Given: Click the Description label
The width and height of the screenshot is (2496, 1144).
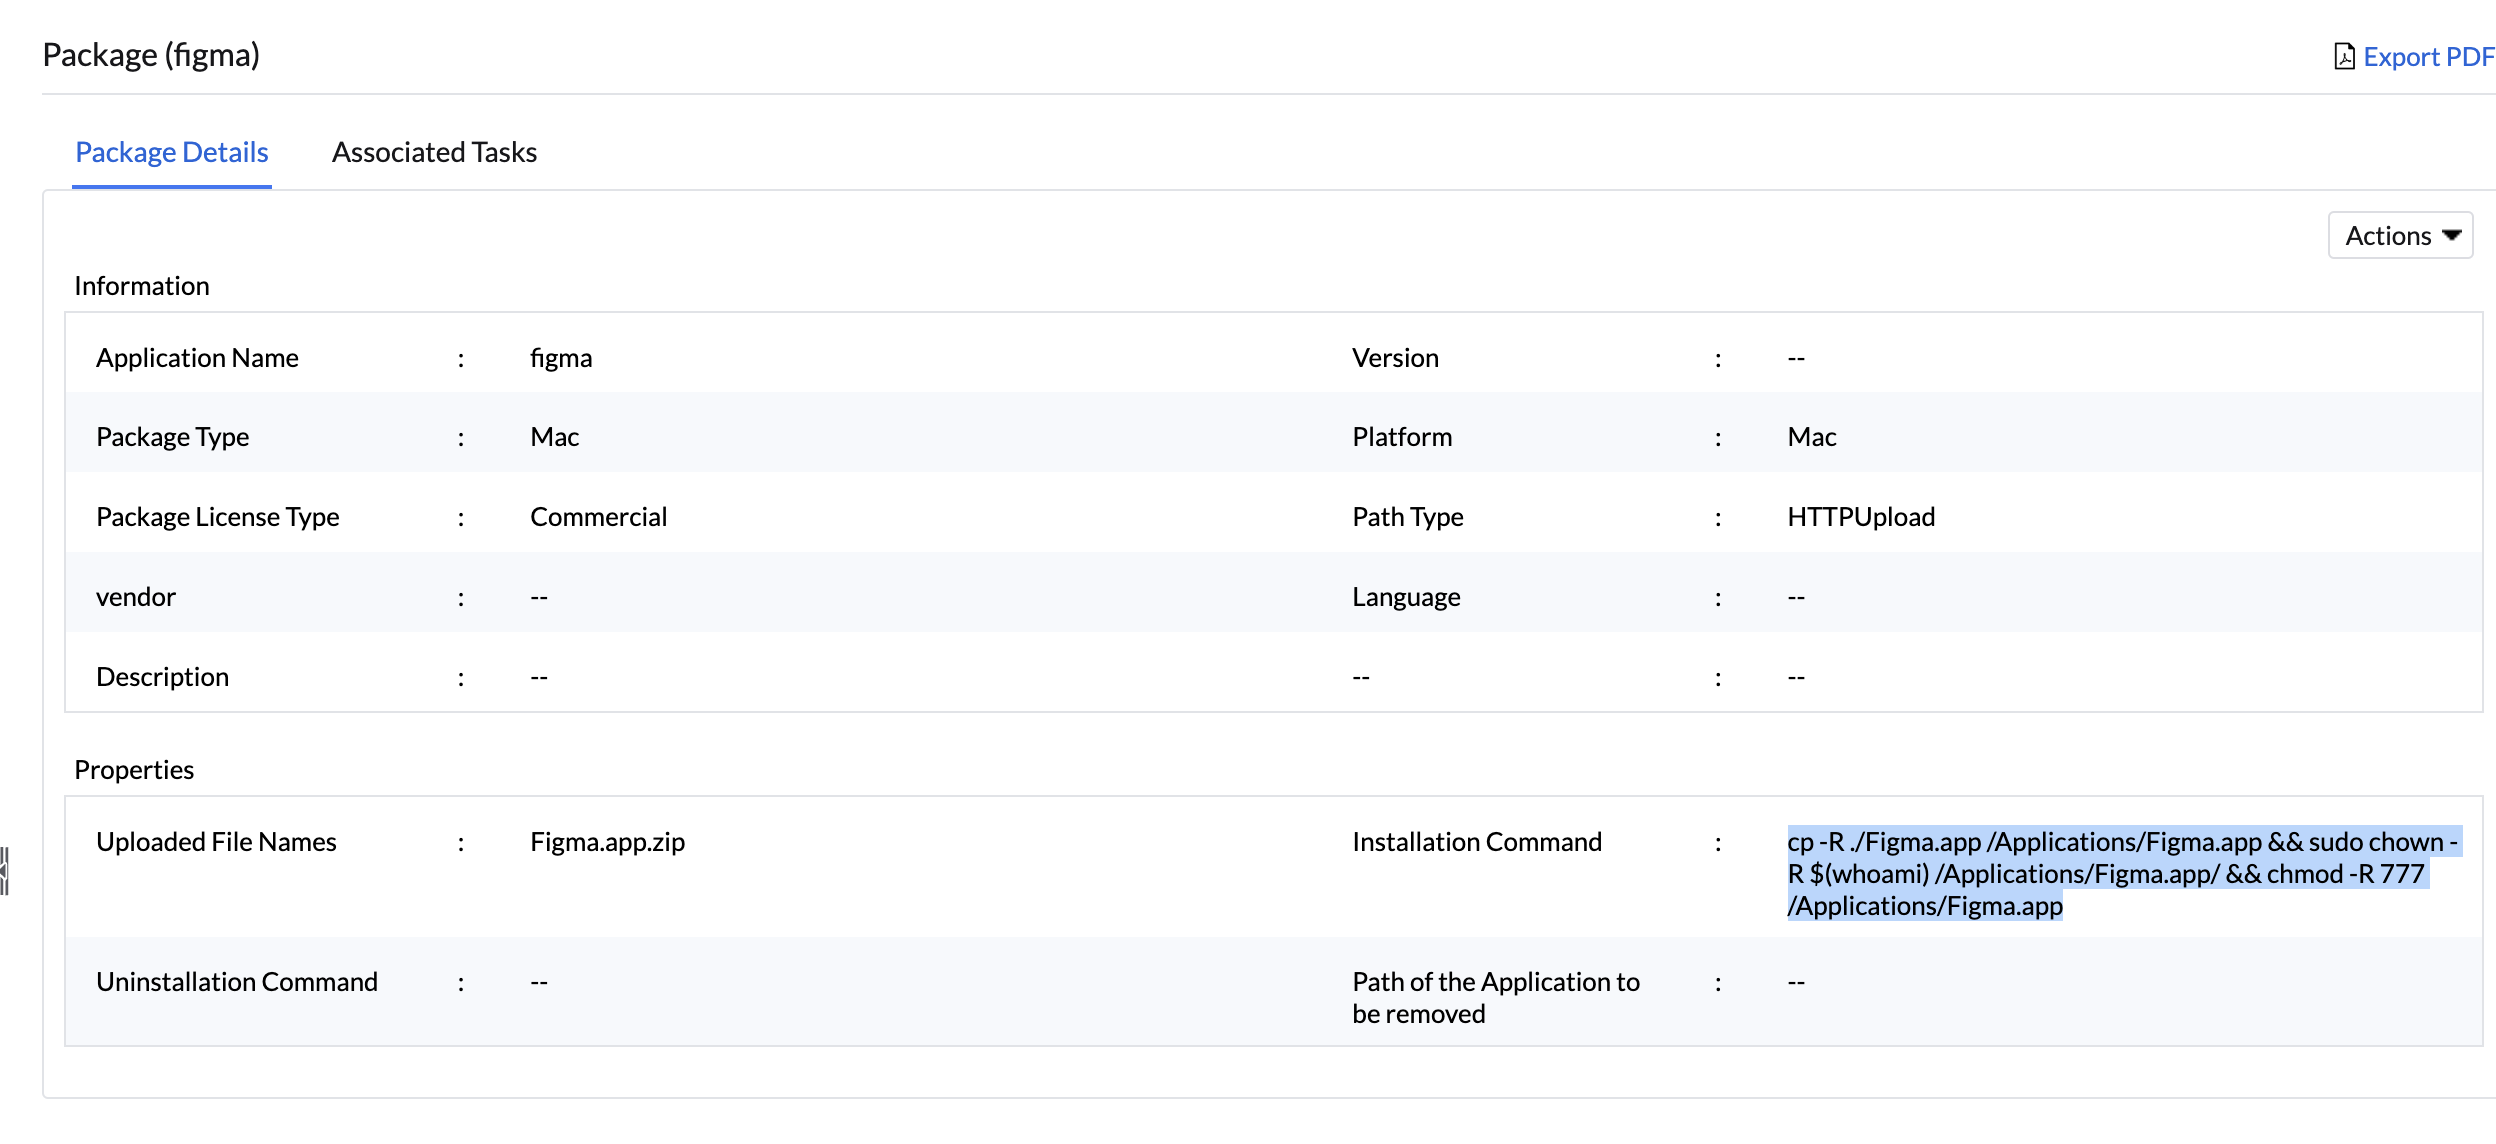Looking at the screenshot, I should [162, 677].
